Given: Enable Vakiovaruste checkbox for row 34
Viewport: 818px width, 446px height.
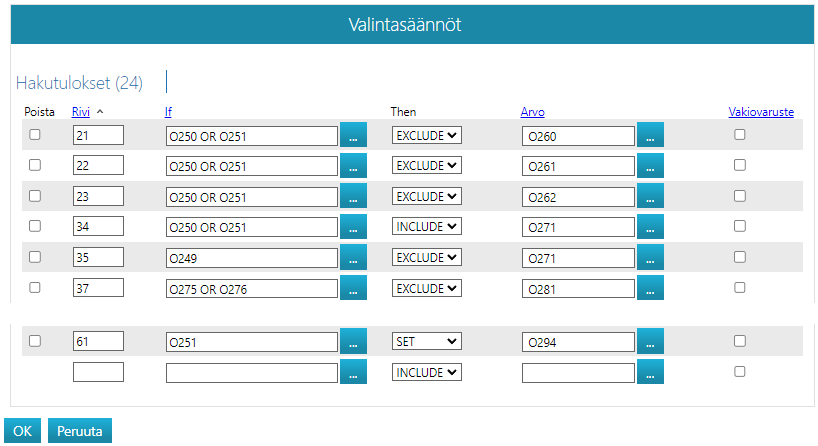Looking at the screenshot, I should (740, 226).
